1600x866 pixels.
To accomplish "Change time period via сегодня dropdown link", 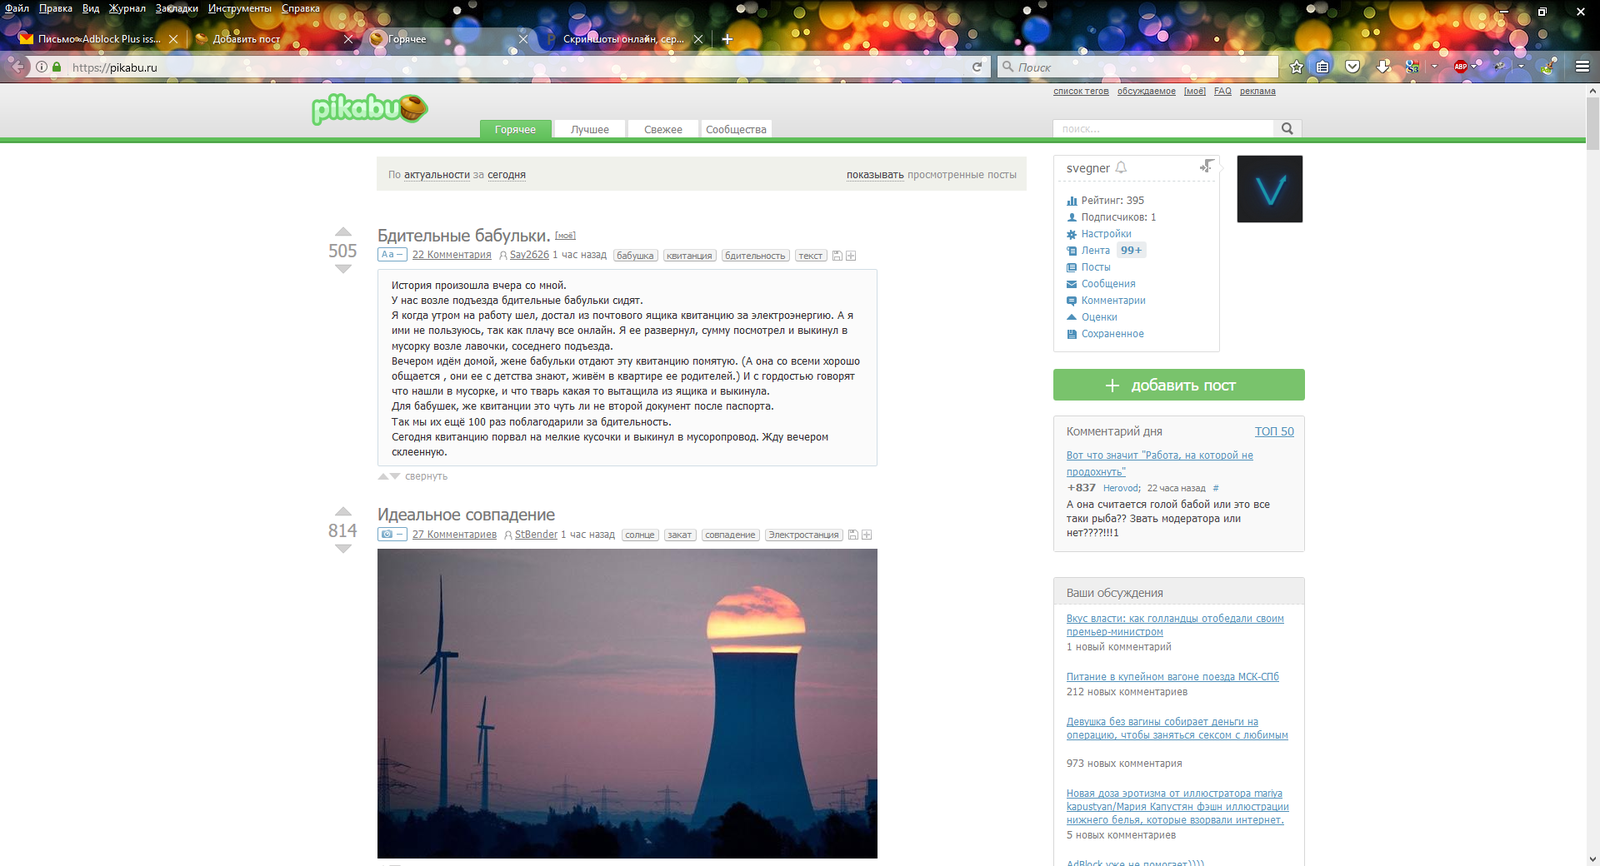I will (507, 175).
